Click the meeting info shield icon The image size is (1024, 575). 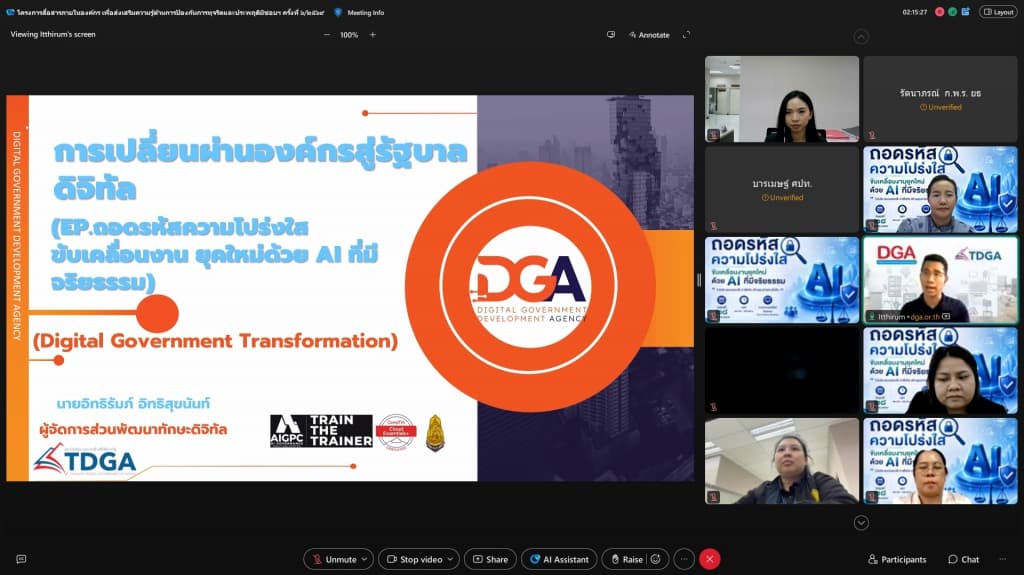coord(338,12)
